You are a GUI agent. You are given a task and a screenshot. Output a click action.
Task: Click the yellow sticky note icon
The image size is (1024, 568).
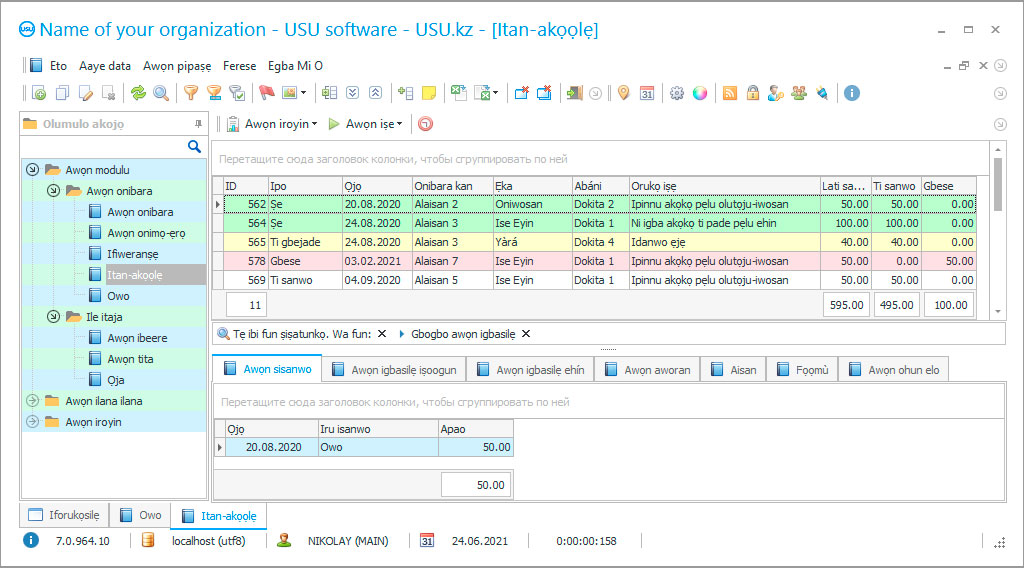pyautogui.click(x=429, y=93)
